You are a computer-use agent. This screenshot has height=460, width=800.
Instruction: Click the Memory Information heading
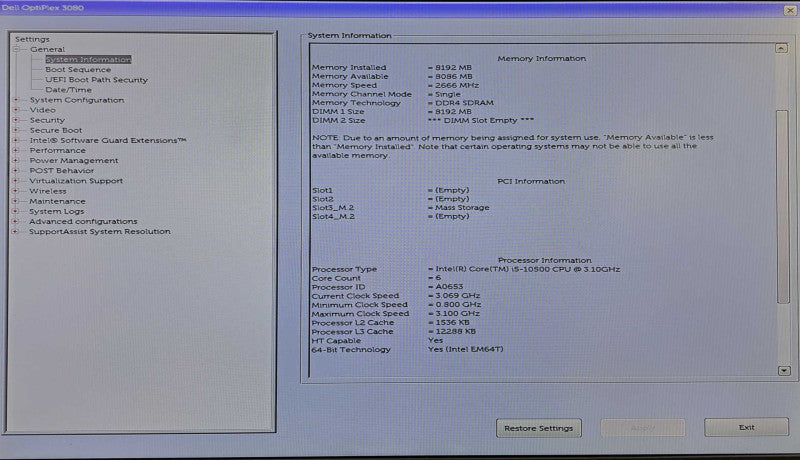pos(541,59)
